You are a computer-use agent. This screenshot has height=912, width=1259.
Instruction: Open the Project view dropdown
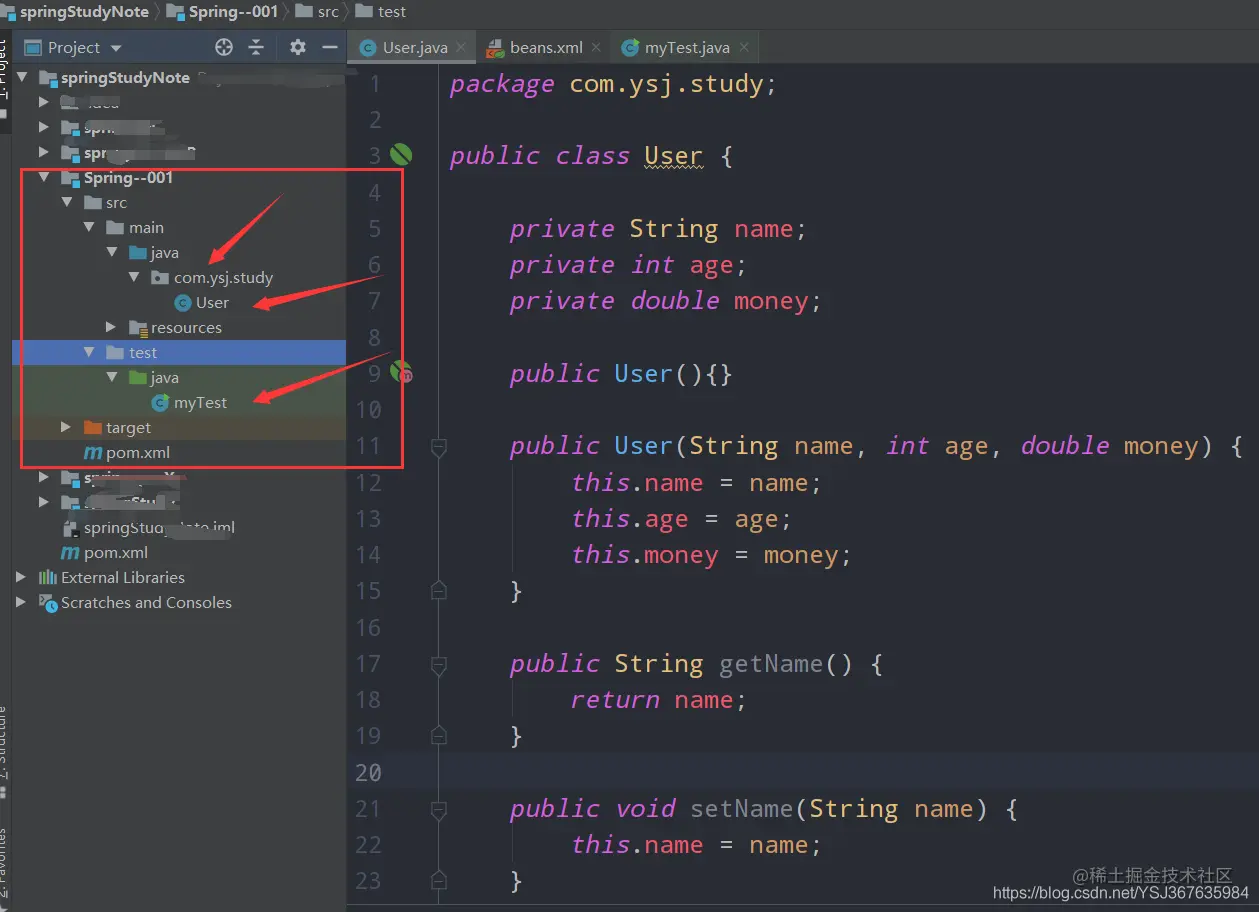[116, 48]
